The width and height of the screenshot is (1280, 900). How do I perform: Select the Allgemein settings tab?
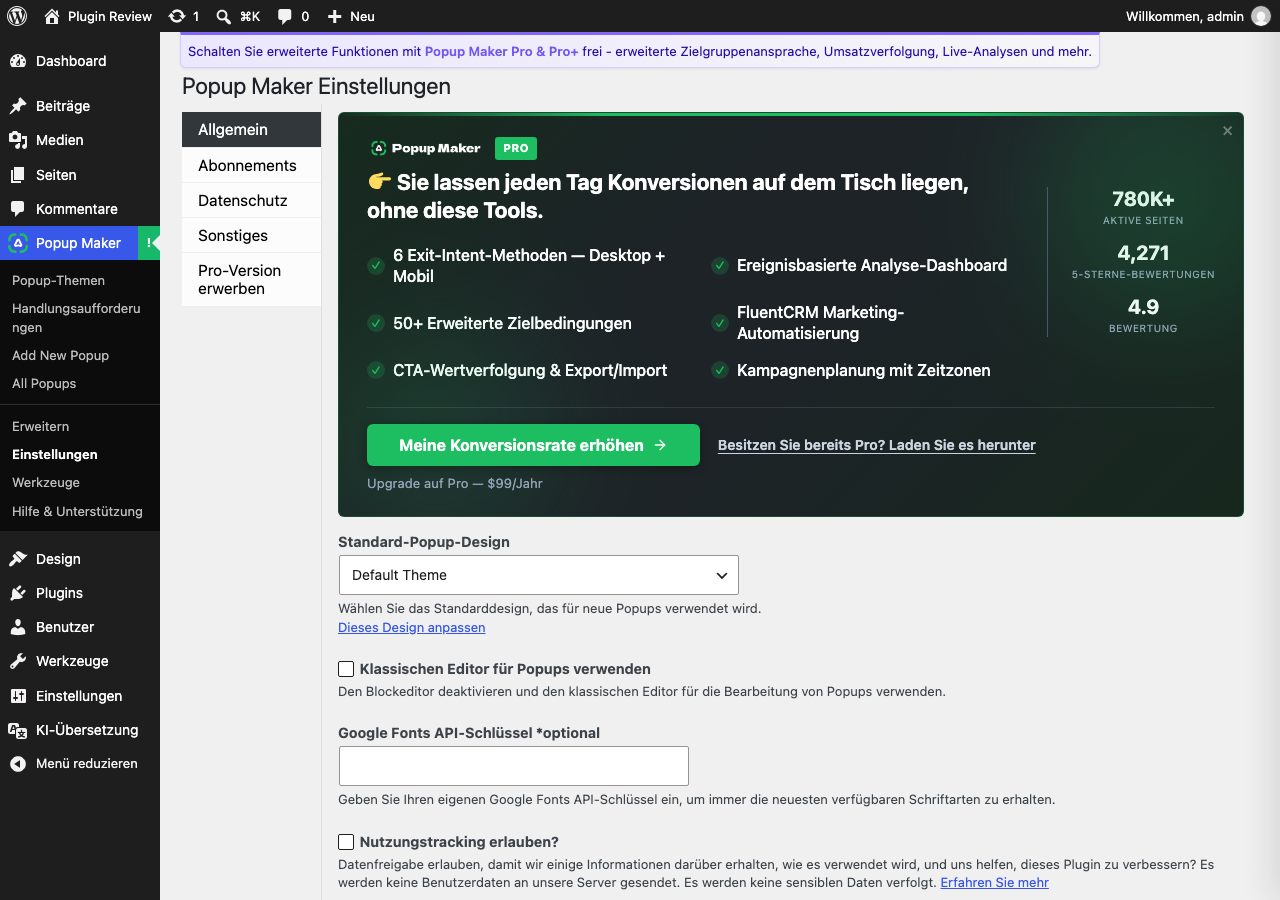pos(251,130)
